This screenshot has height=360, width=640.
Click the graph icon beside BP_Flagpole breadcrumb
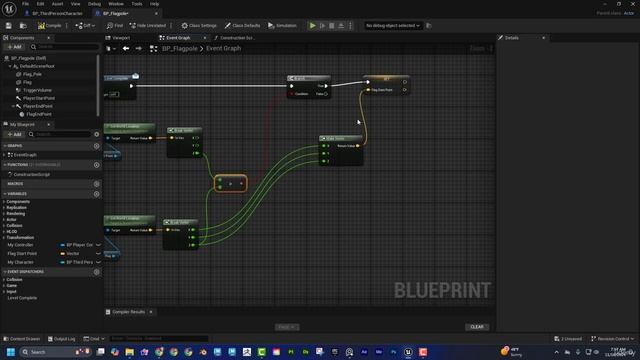tap(153, 49)
